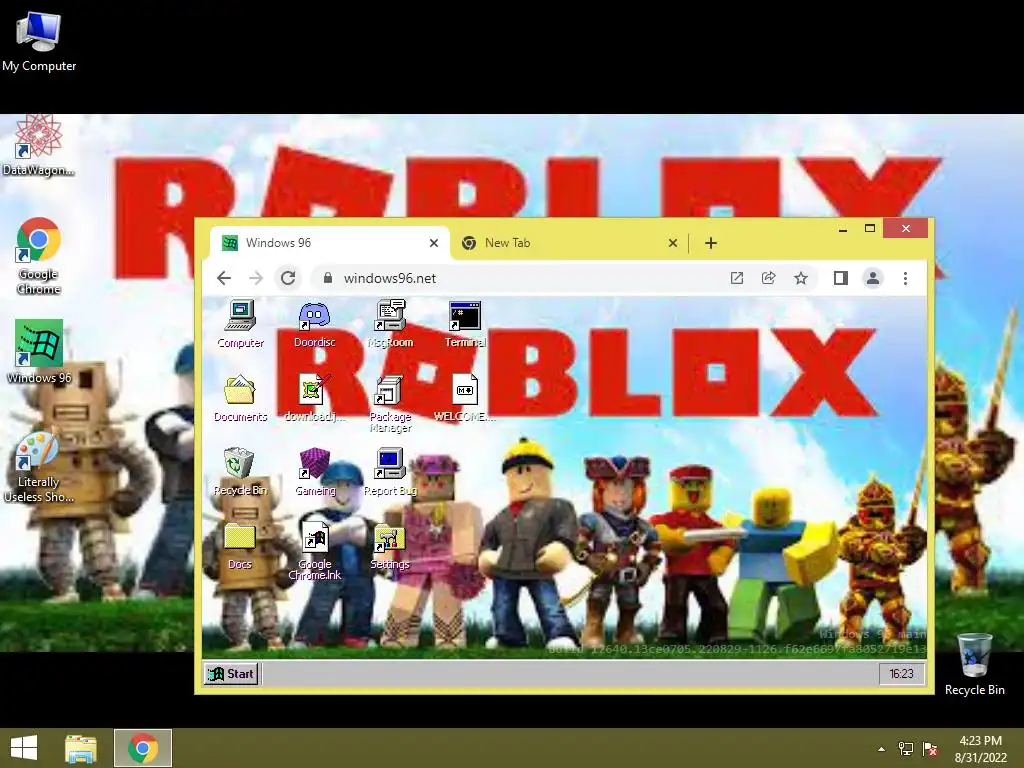The width and height of the screenshot is (1024, 768).
Task: Click the Chrome taskbar button
Action: coord(143,748)
